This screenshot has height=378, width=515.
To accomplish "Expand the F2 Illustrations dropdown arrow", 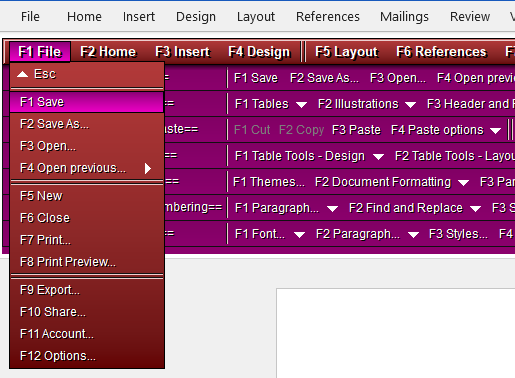I will (410, 105).
